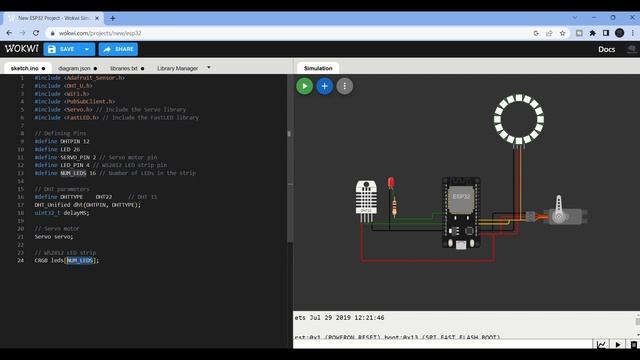The width and height of the screenshot is (640, 360).
Task: Click the '#define LED 26' line
Action: click(x=57, y=149)
